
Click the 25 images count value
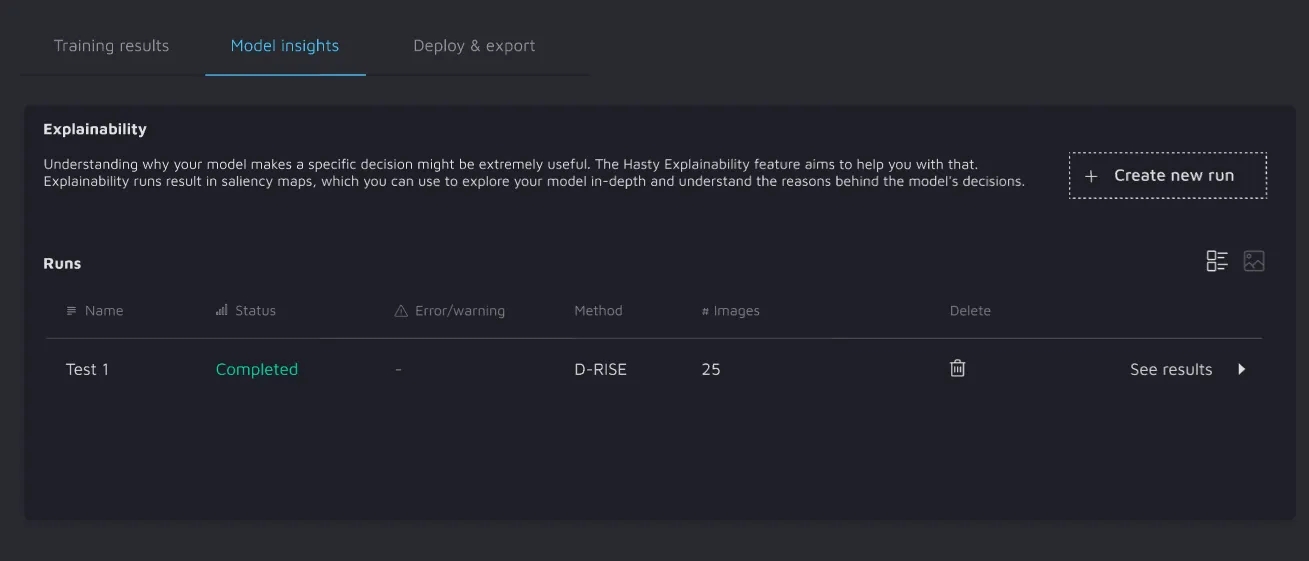(711, 369)
